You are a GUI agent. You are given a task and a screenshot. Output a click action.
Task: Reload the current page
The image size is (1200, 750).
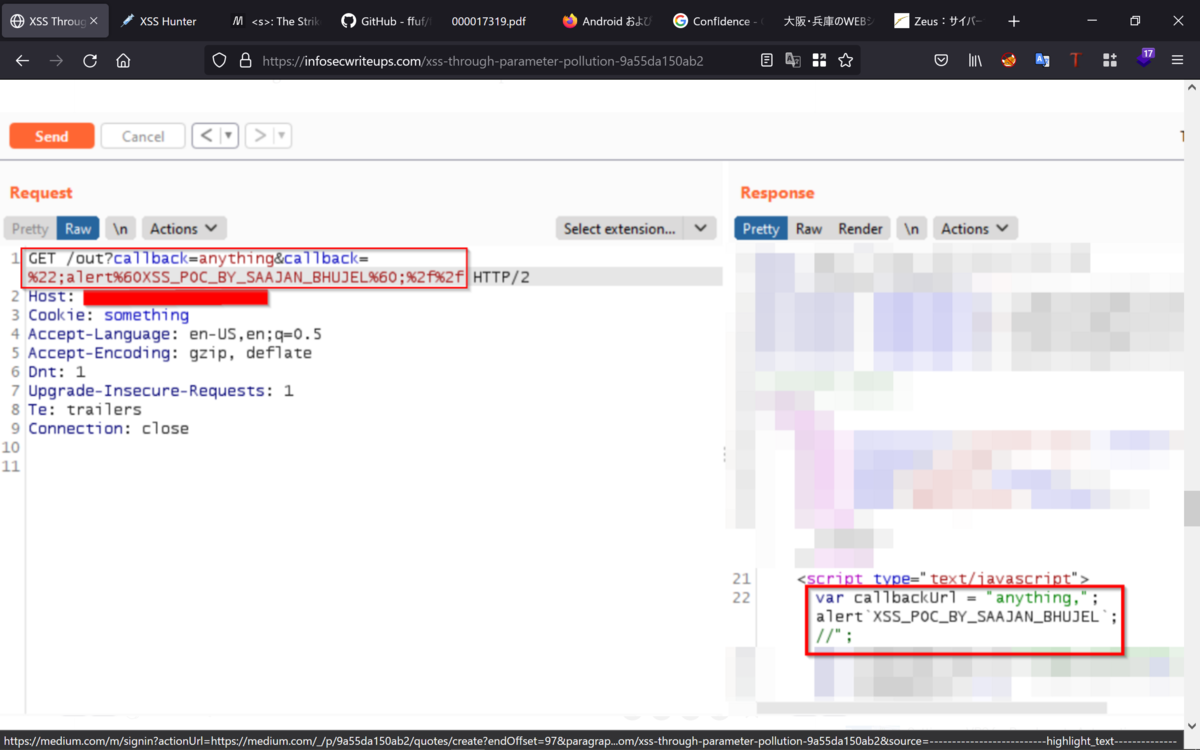(90, 60)
